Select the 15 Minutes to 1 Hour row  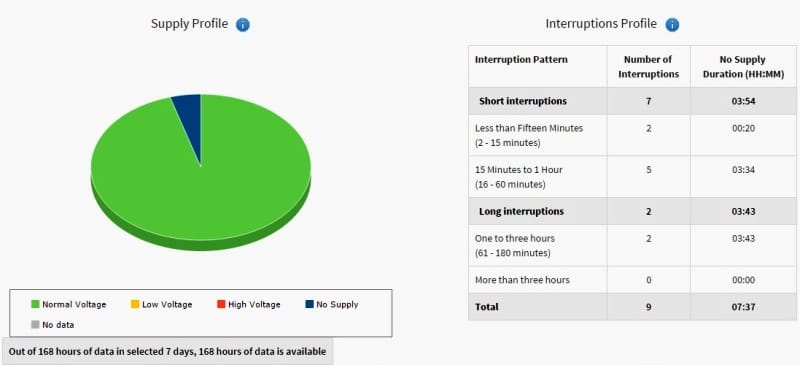632,177
